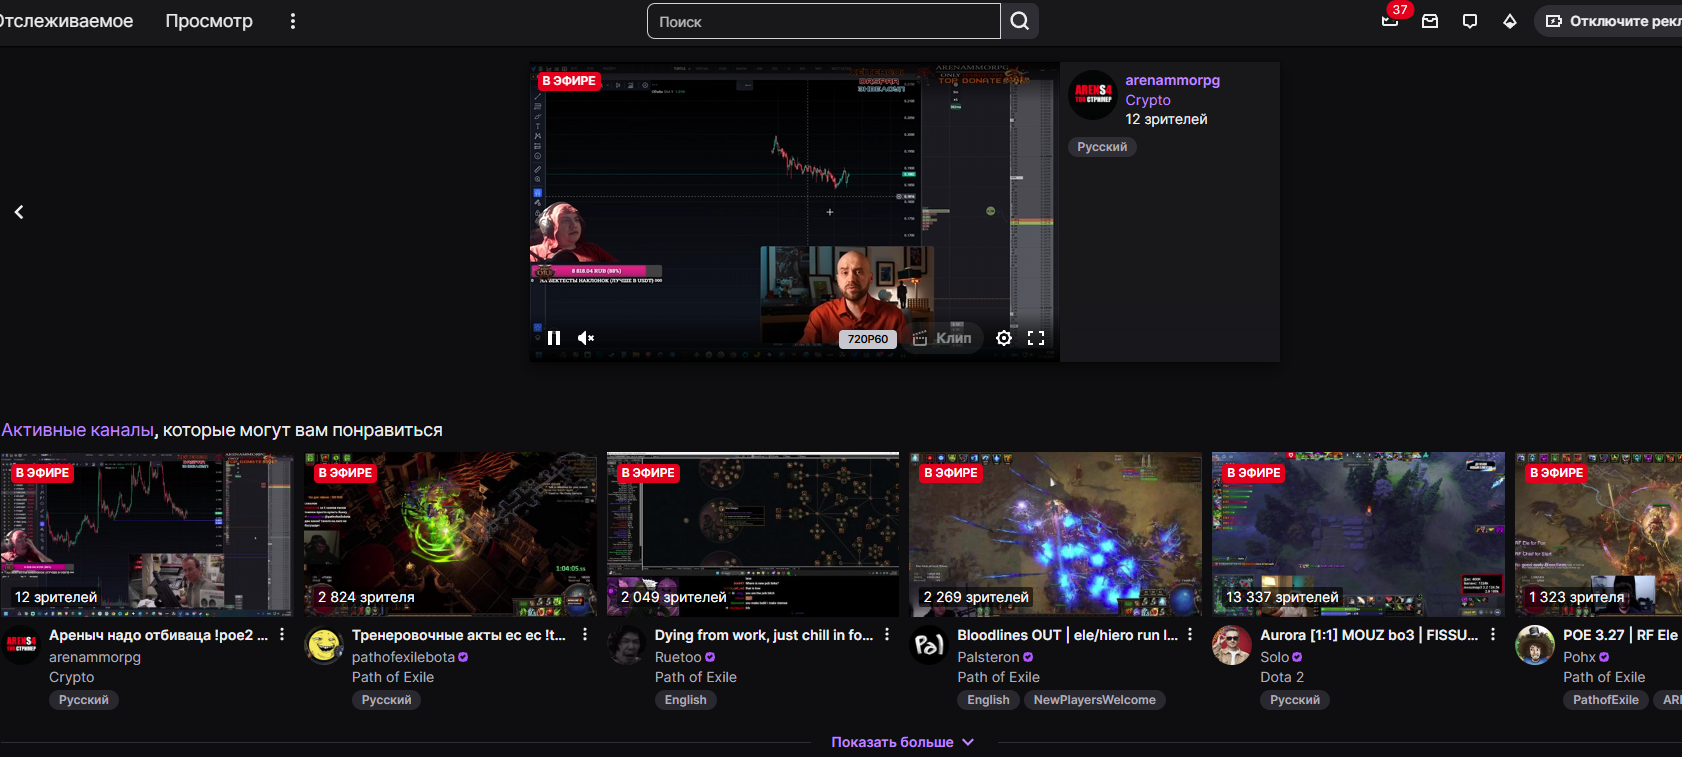The width and height of the screenshot is (1682, 757).
Task: Open the Отслеживаемое tab
Action: click(x=66, y=21)
